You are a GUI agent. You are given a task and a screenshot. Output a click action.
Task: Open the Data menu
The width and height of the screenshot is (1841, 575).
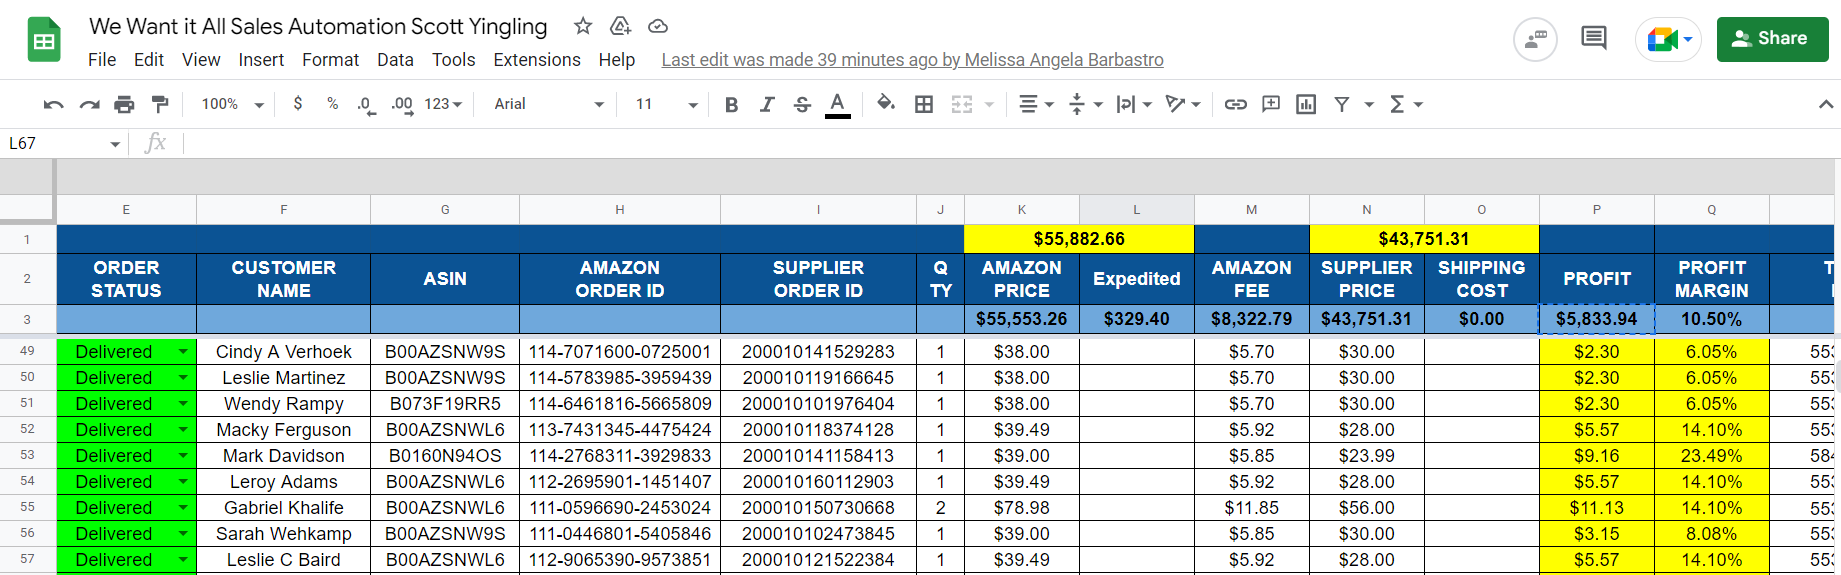click(395, 60)
